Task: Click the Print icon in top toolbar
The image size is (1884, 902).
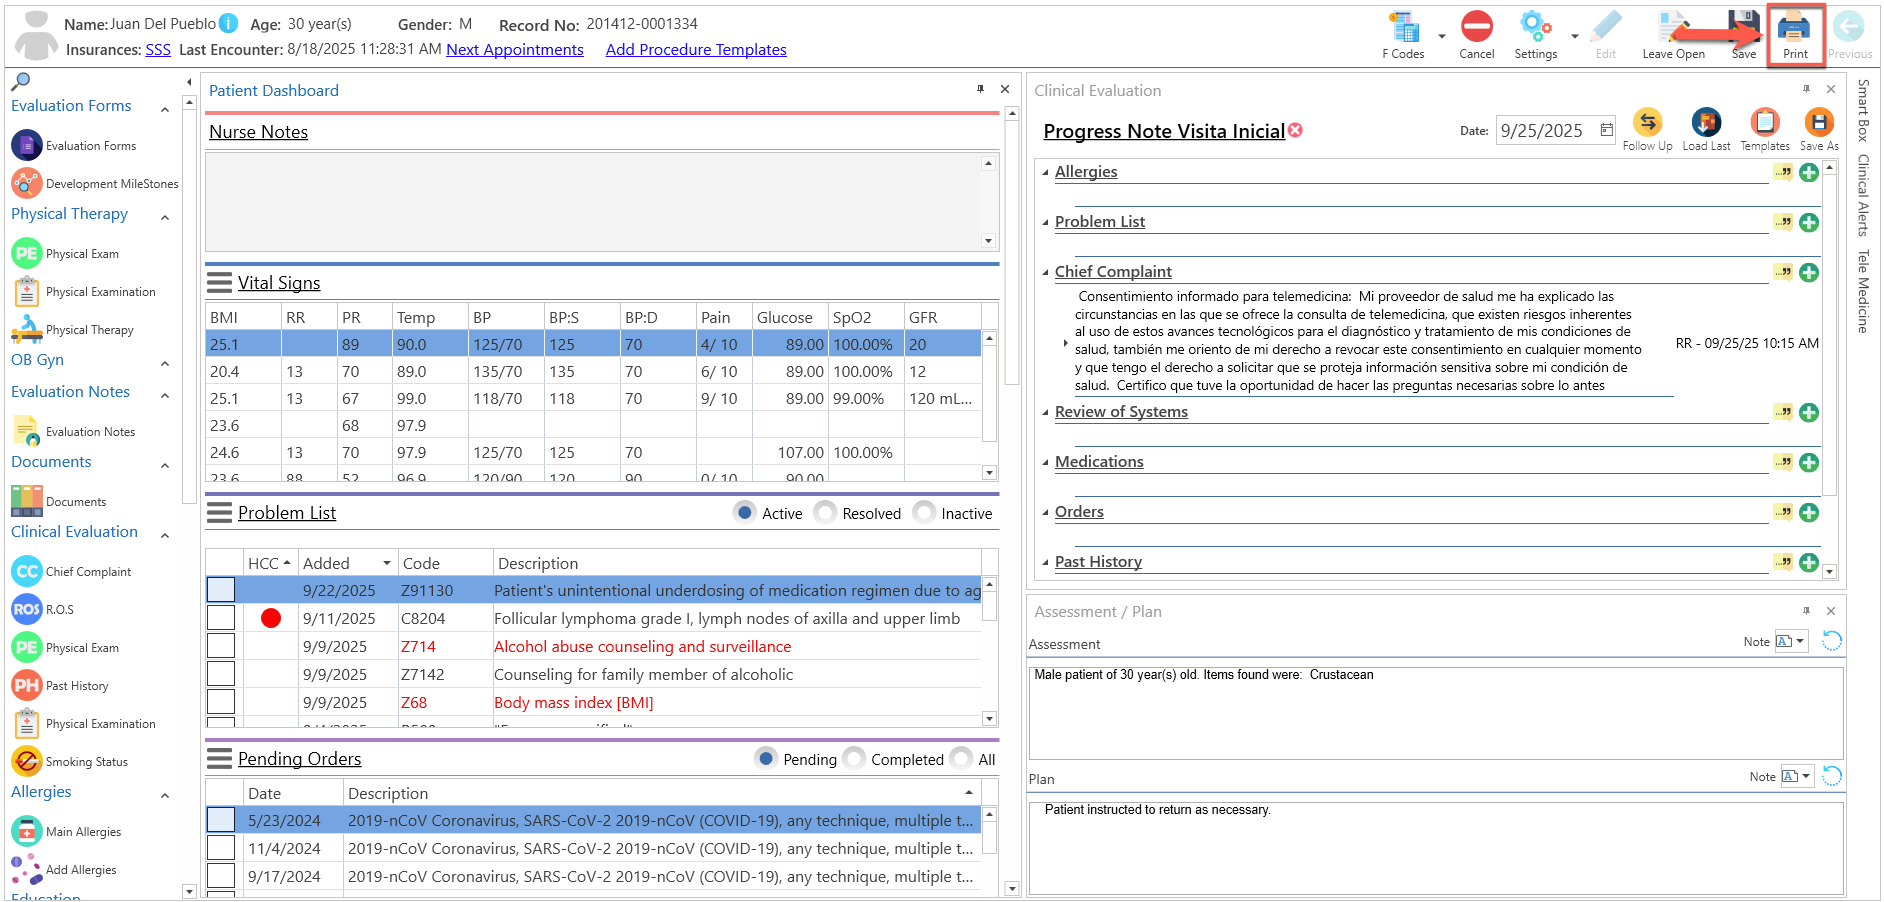Action: click(1795, 35)
